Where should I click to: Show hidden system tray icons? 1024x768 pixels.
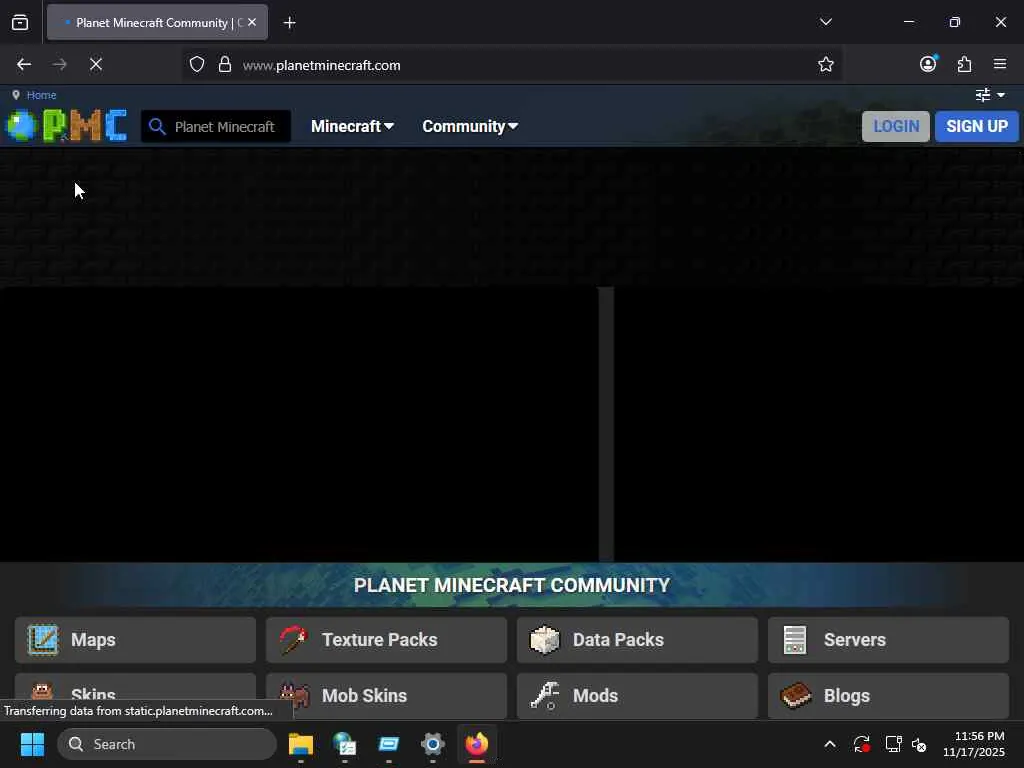pos(830,744)
